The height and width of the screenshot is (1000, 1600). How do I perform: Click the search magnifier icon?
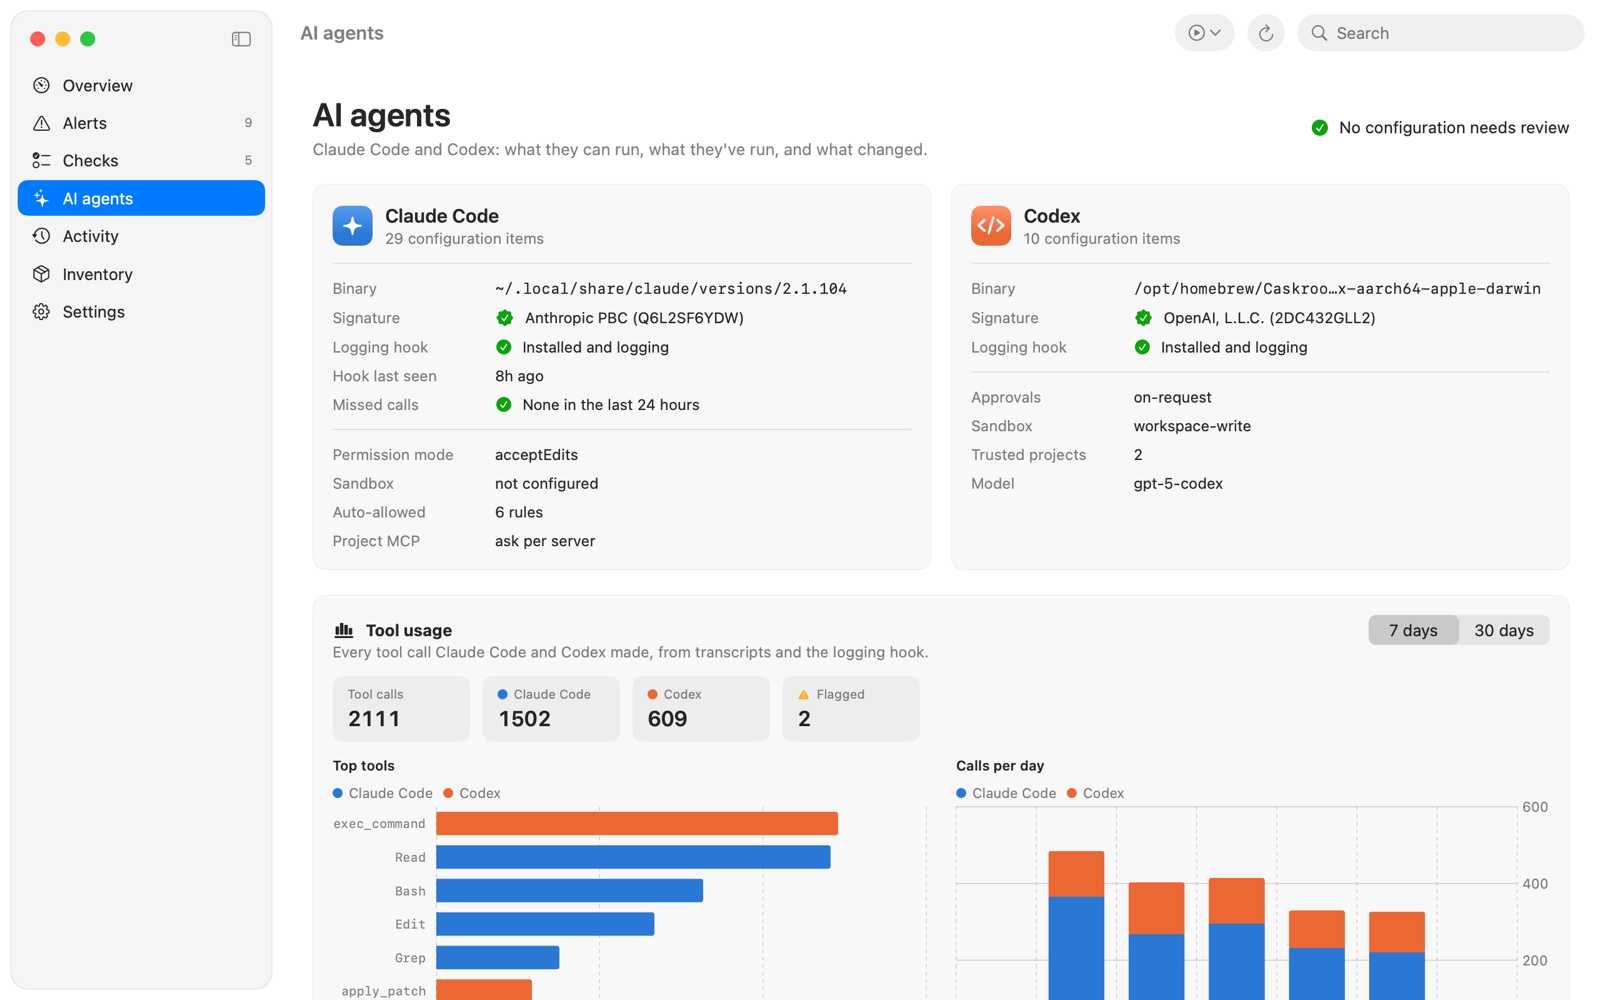(1319, 33)
